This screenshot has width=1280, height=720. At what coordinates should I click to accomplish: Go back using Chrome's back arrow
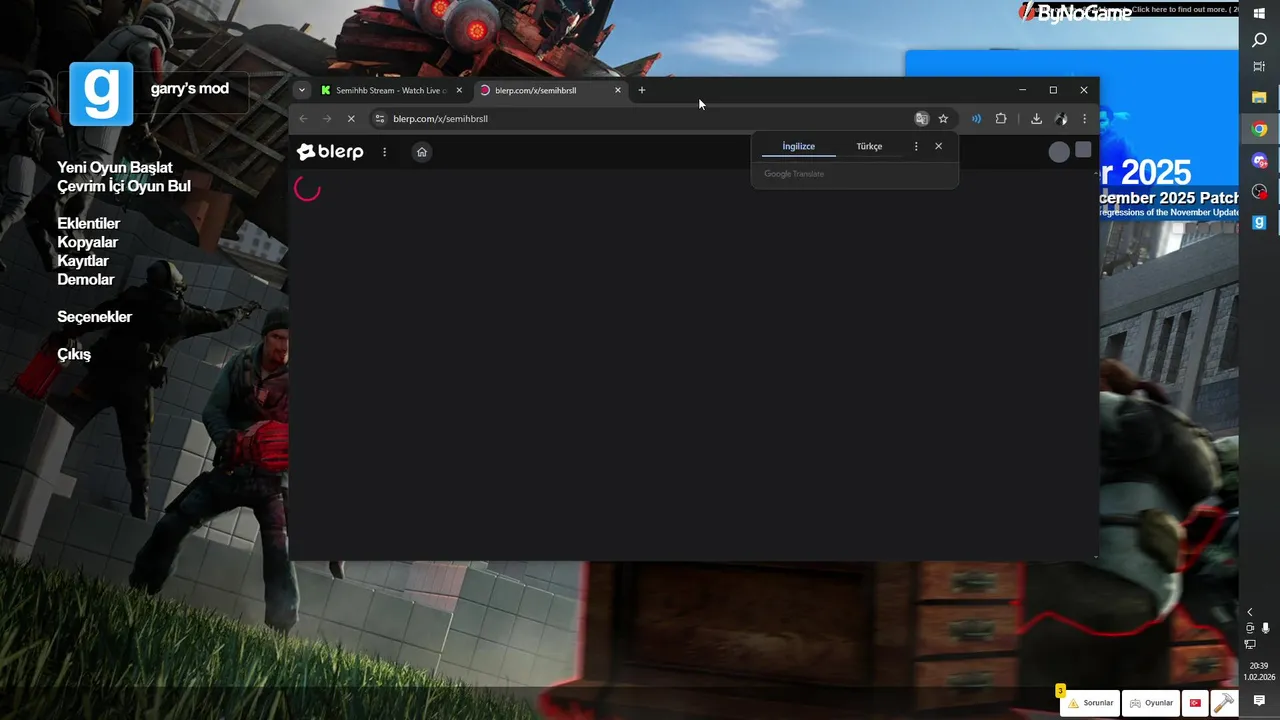click(x=303, y=119)
